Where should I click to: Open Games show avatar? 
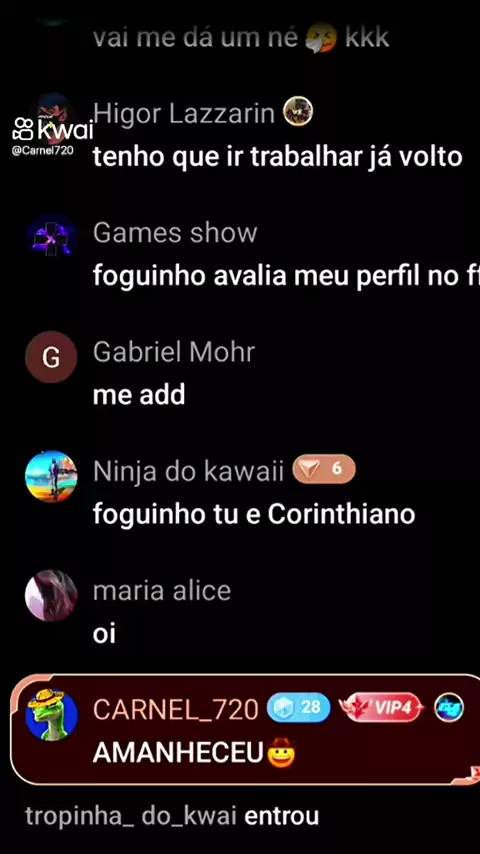51,235
